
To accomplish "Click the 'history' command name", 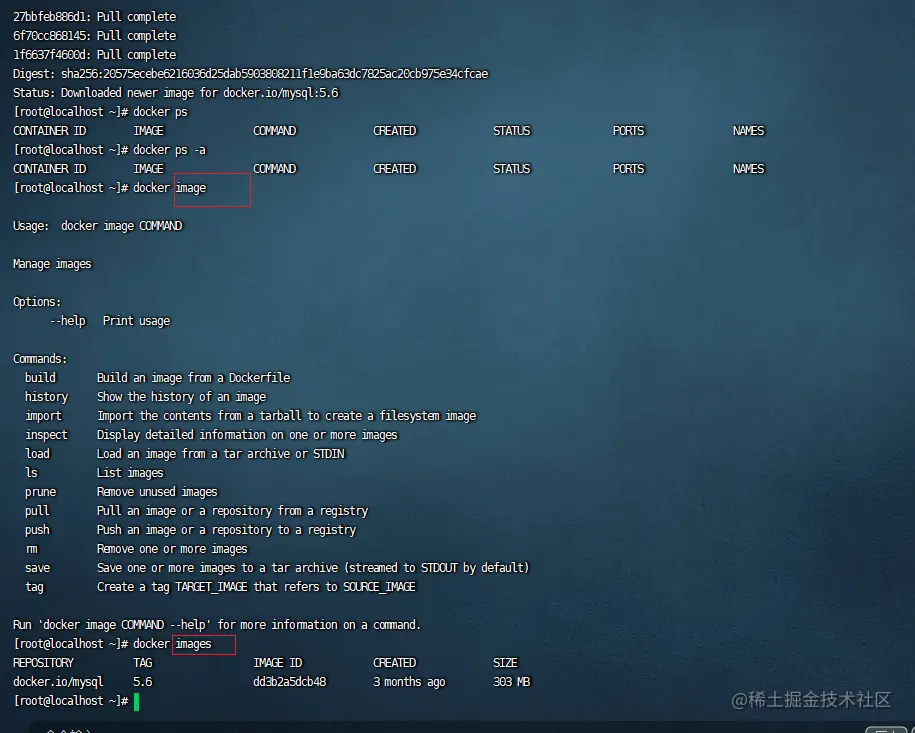I will pyautogui.click(x=46, y=397).
